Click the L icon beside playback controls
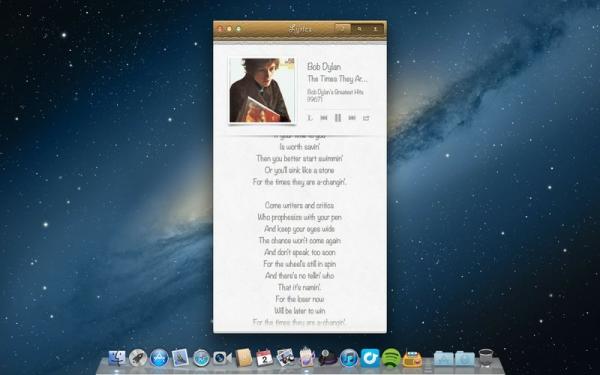 pyautogui.click(x=310, y=118)
